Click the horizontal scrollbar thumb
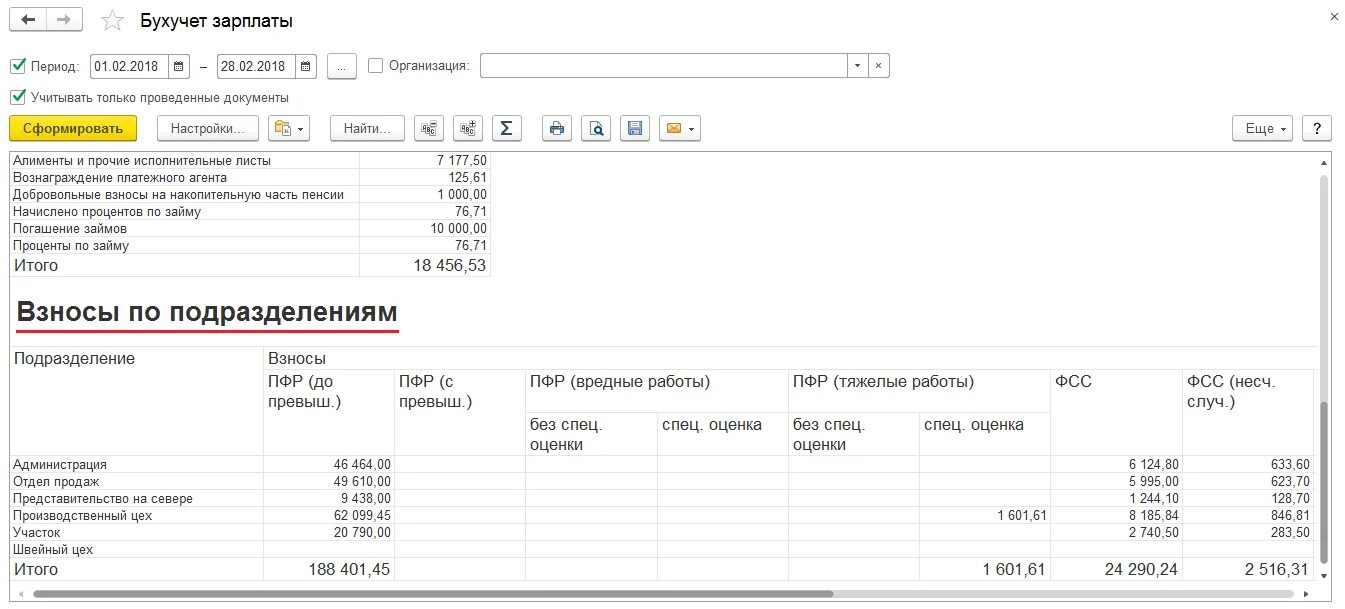1345x609 pixels. tap(433, 593)
